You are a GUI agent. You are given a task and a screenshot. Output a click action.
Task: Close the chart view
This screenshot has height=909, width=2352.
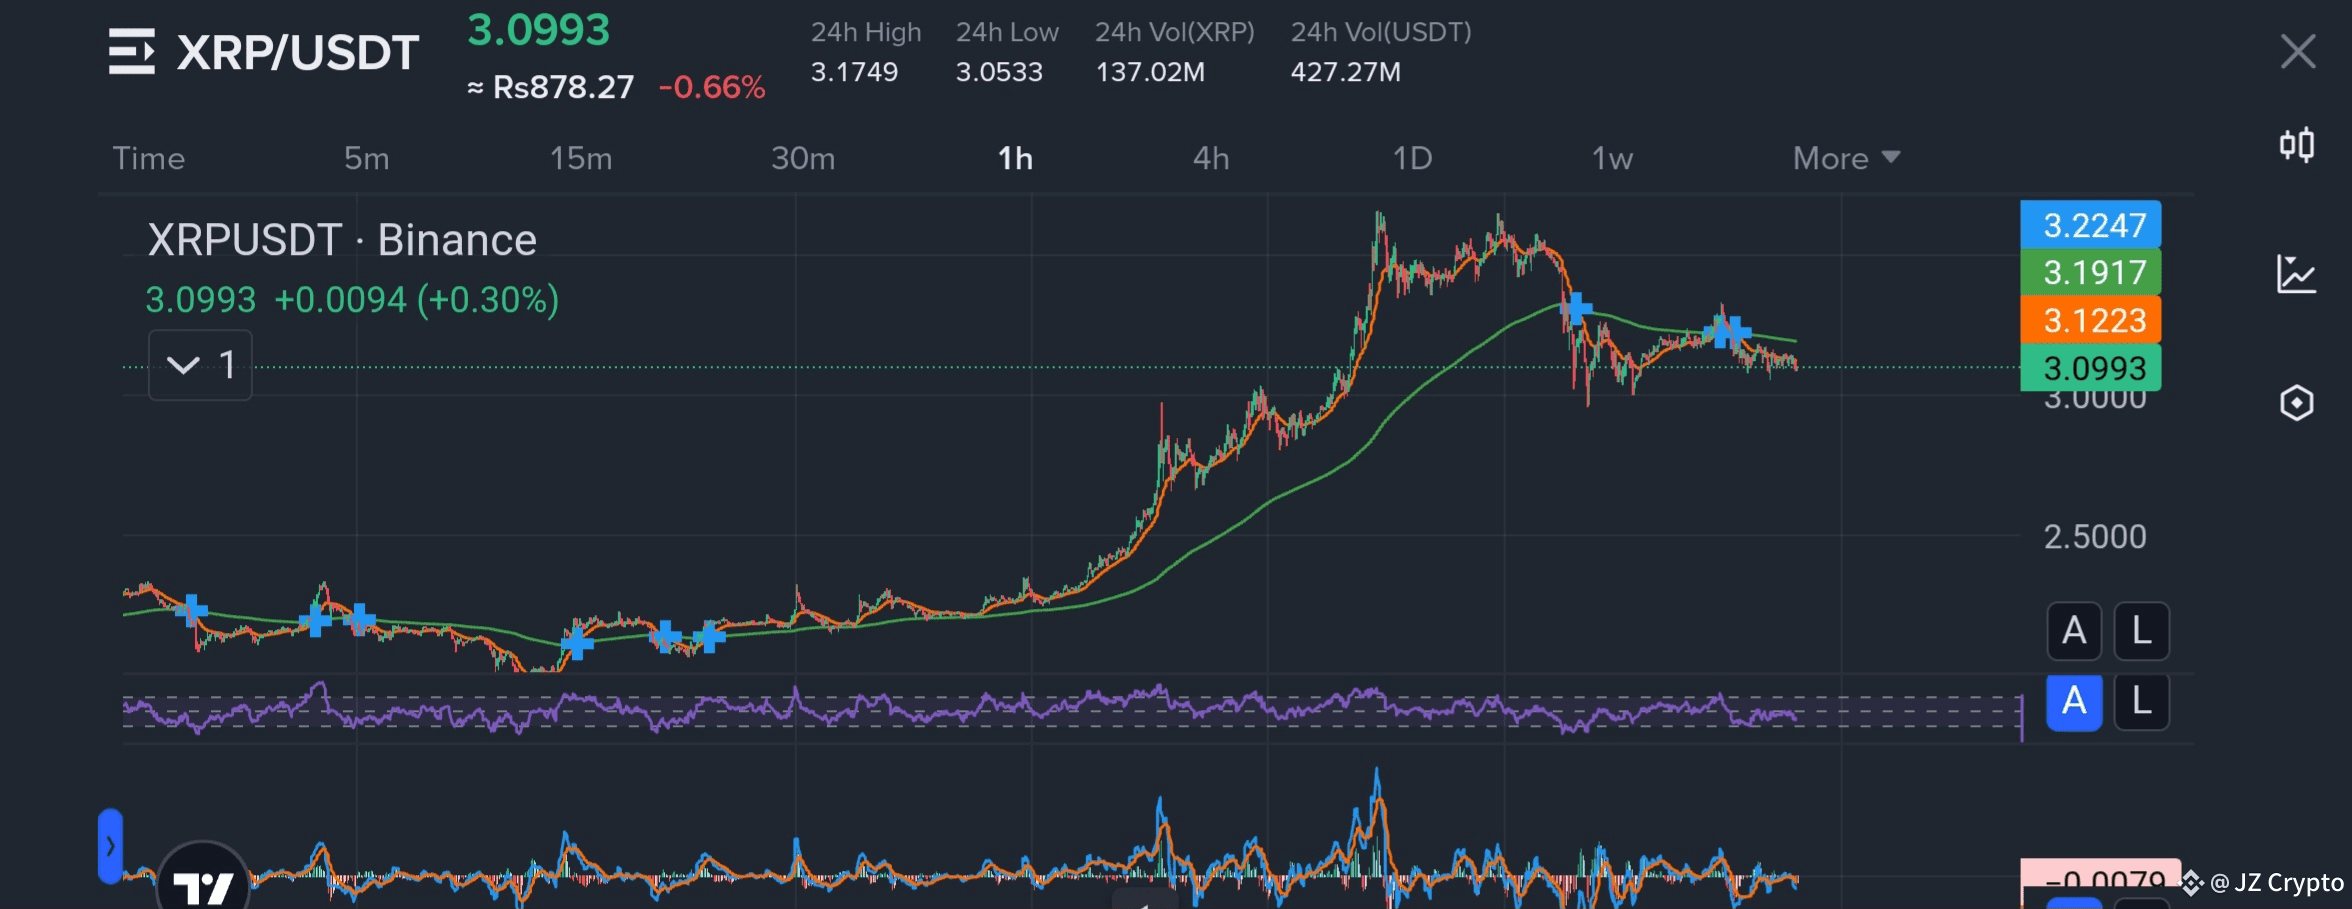coord(2298,51)
